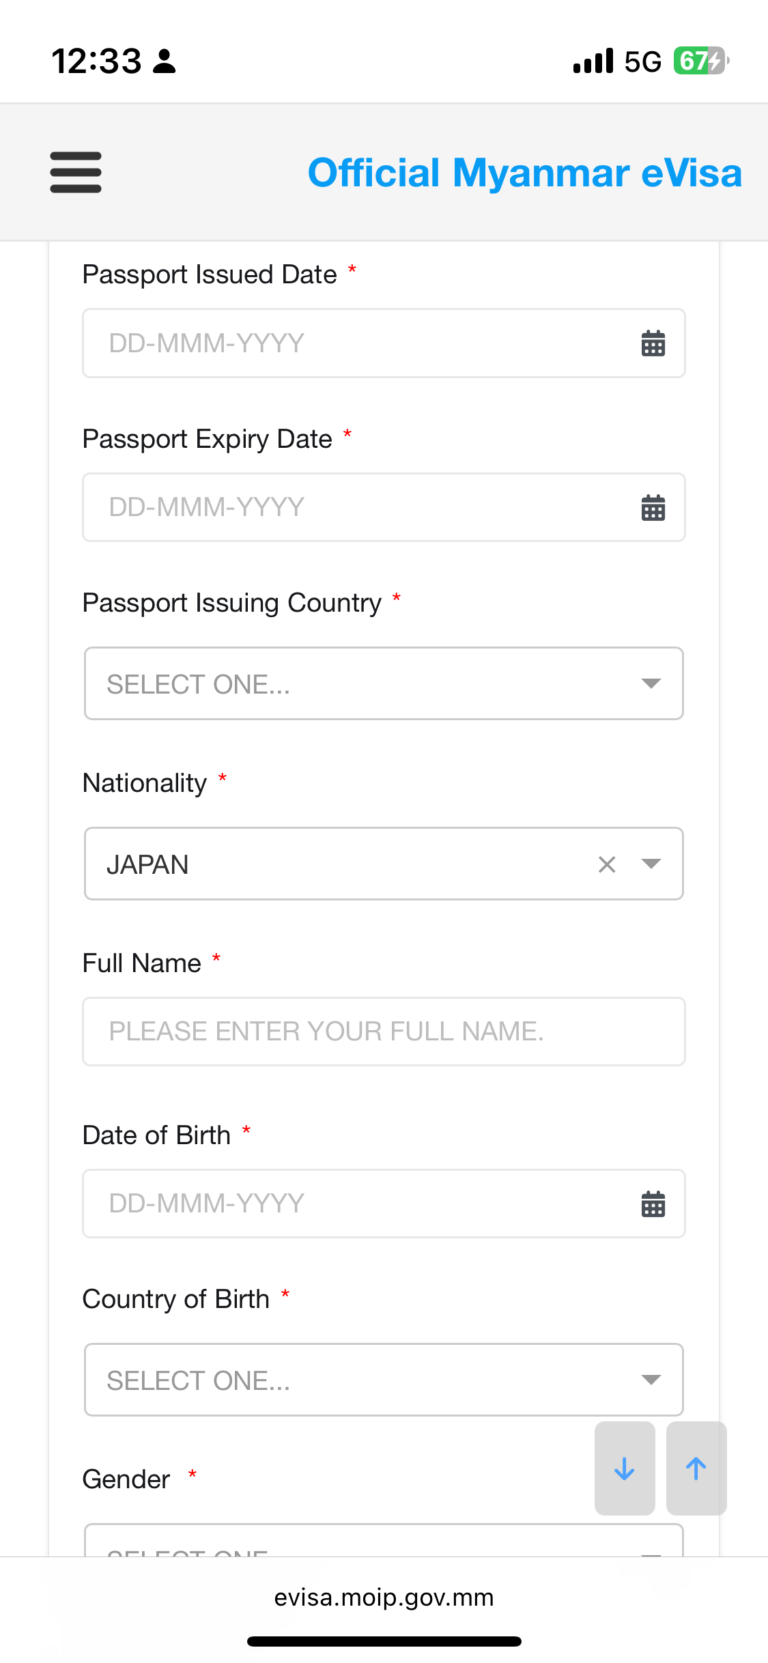This screenshot has width=768, height=1663.
Task: Open calendar for Passport Issued Date
Action: 653,344
